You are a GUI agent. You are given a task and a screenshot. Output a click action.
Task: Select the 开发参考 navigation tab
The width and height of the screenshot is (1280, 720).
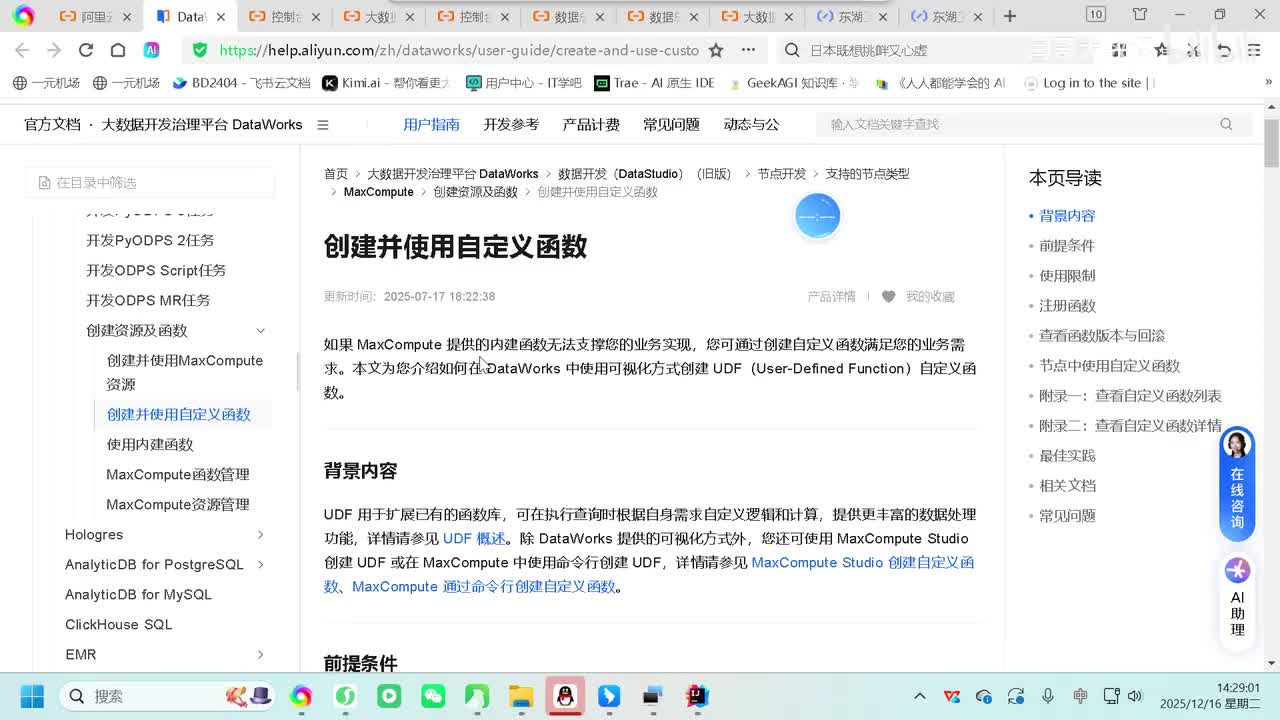pos(511,124)
